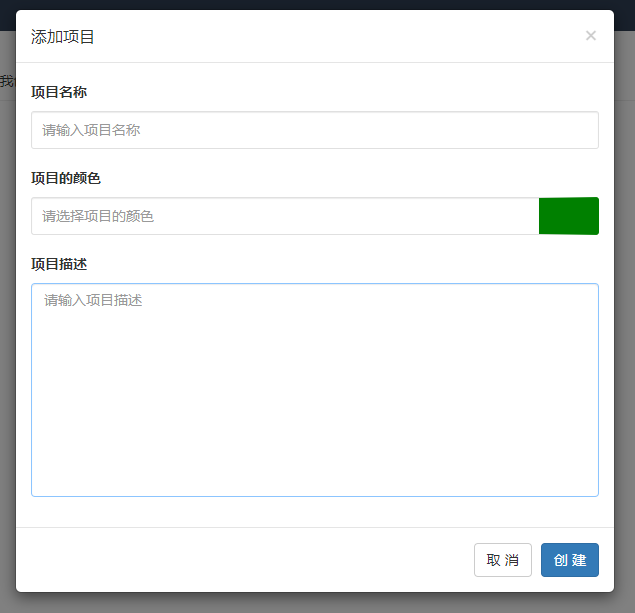Click the blue 创建 button
This screenshot has height=613, width=635.
[x=569, y=560]
